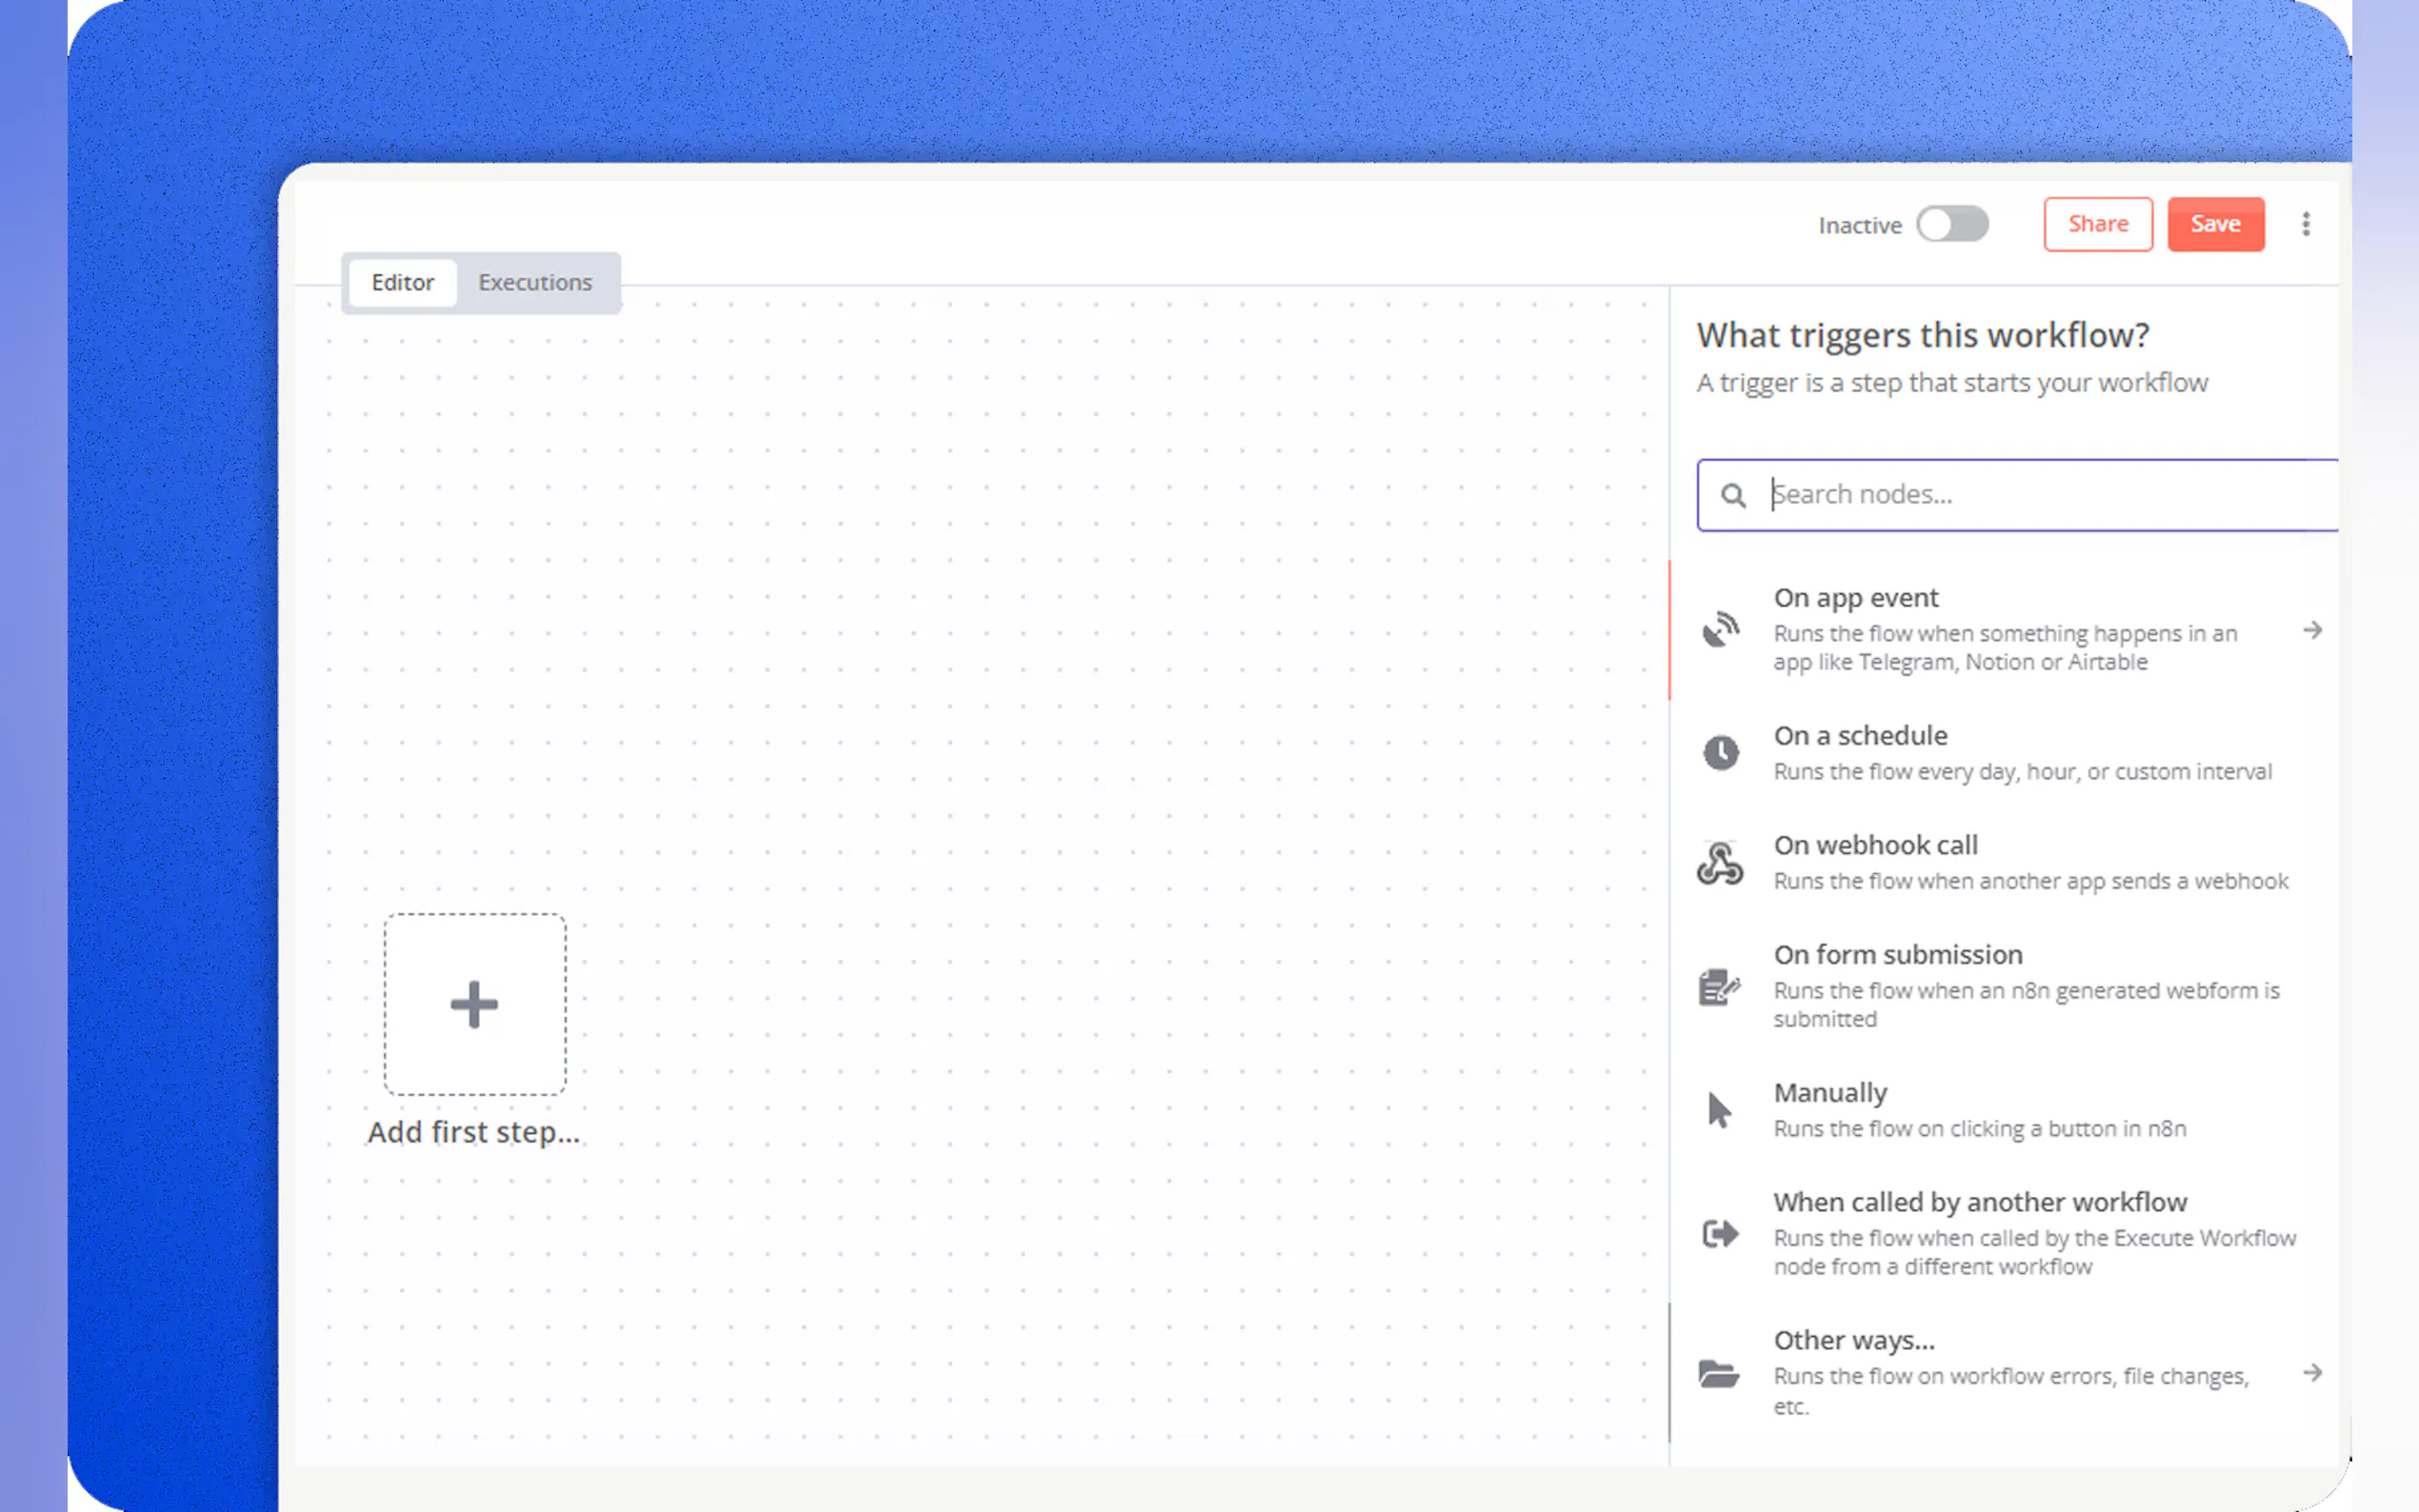Click the plus icon to add first step
This screenshot has width=2419, height=1512.
474,1004
